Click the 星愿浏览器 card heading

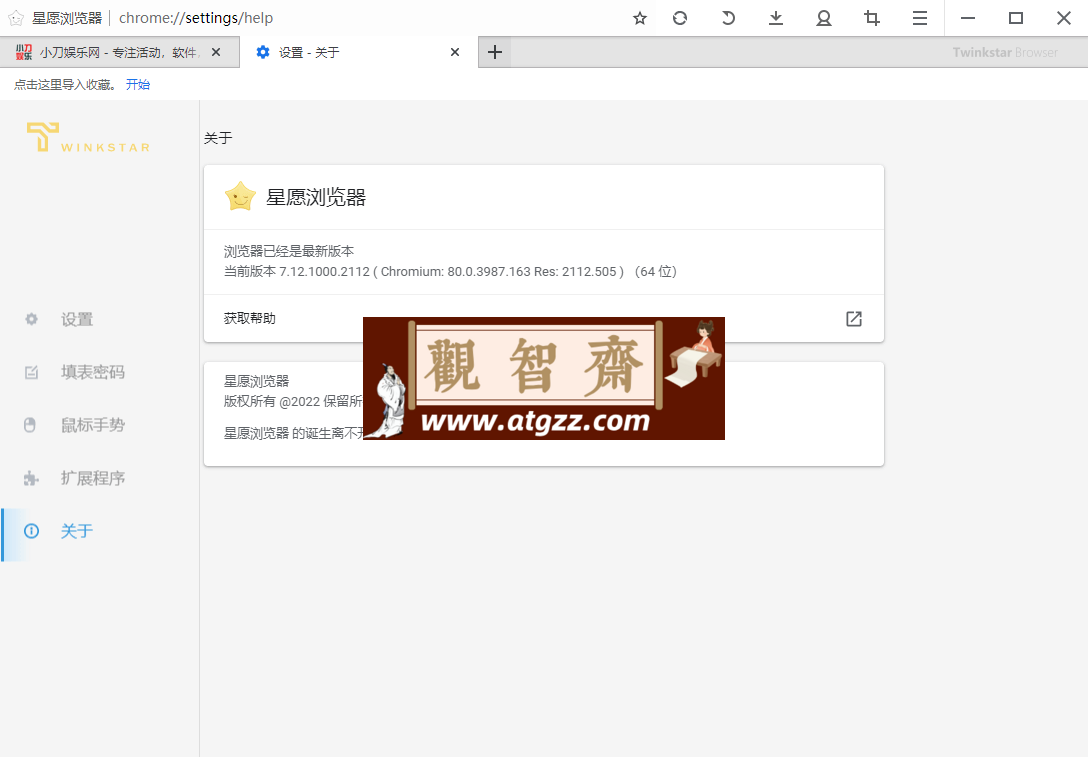click(x=316, y=198)
